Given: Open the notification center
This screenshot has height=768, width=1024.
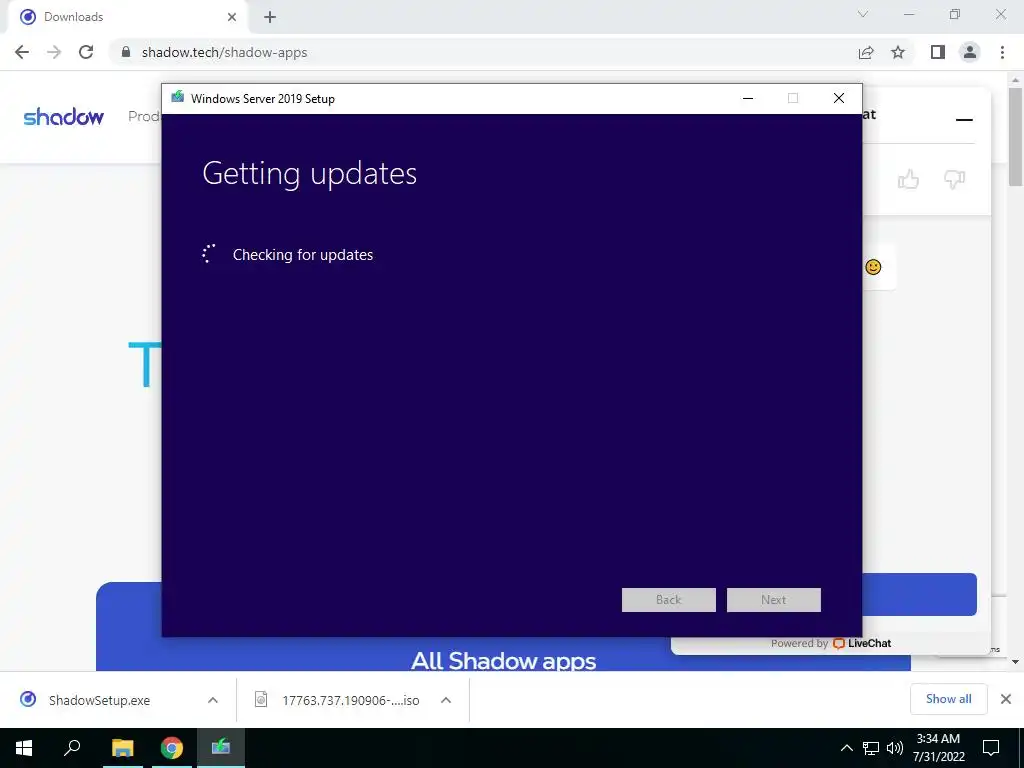Looking at the screenshot, I should click(x=991, y=748).
